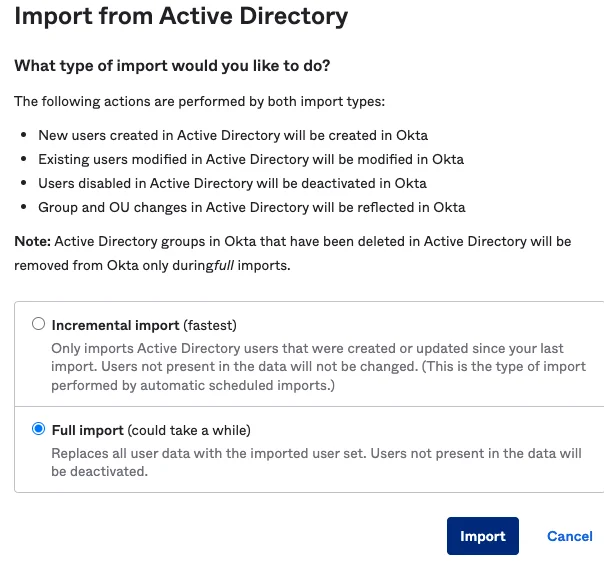Screen dimensions: 604x561
Task: Click the incremental import description paragraph
Action: tap(319, 366)
